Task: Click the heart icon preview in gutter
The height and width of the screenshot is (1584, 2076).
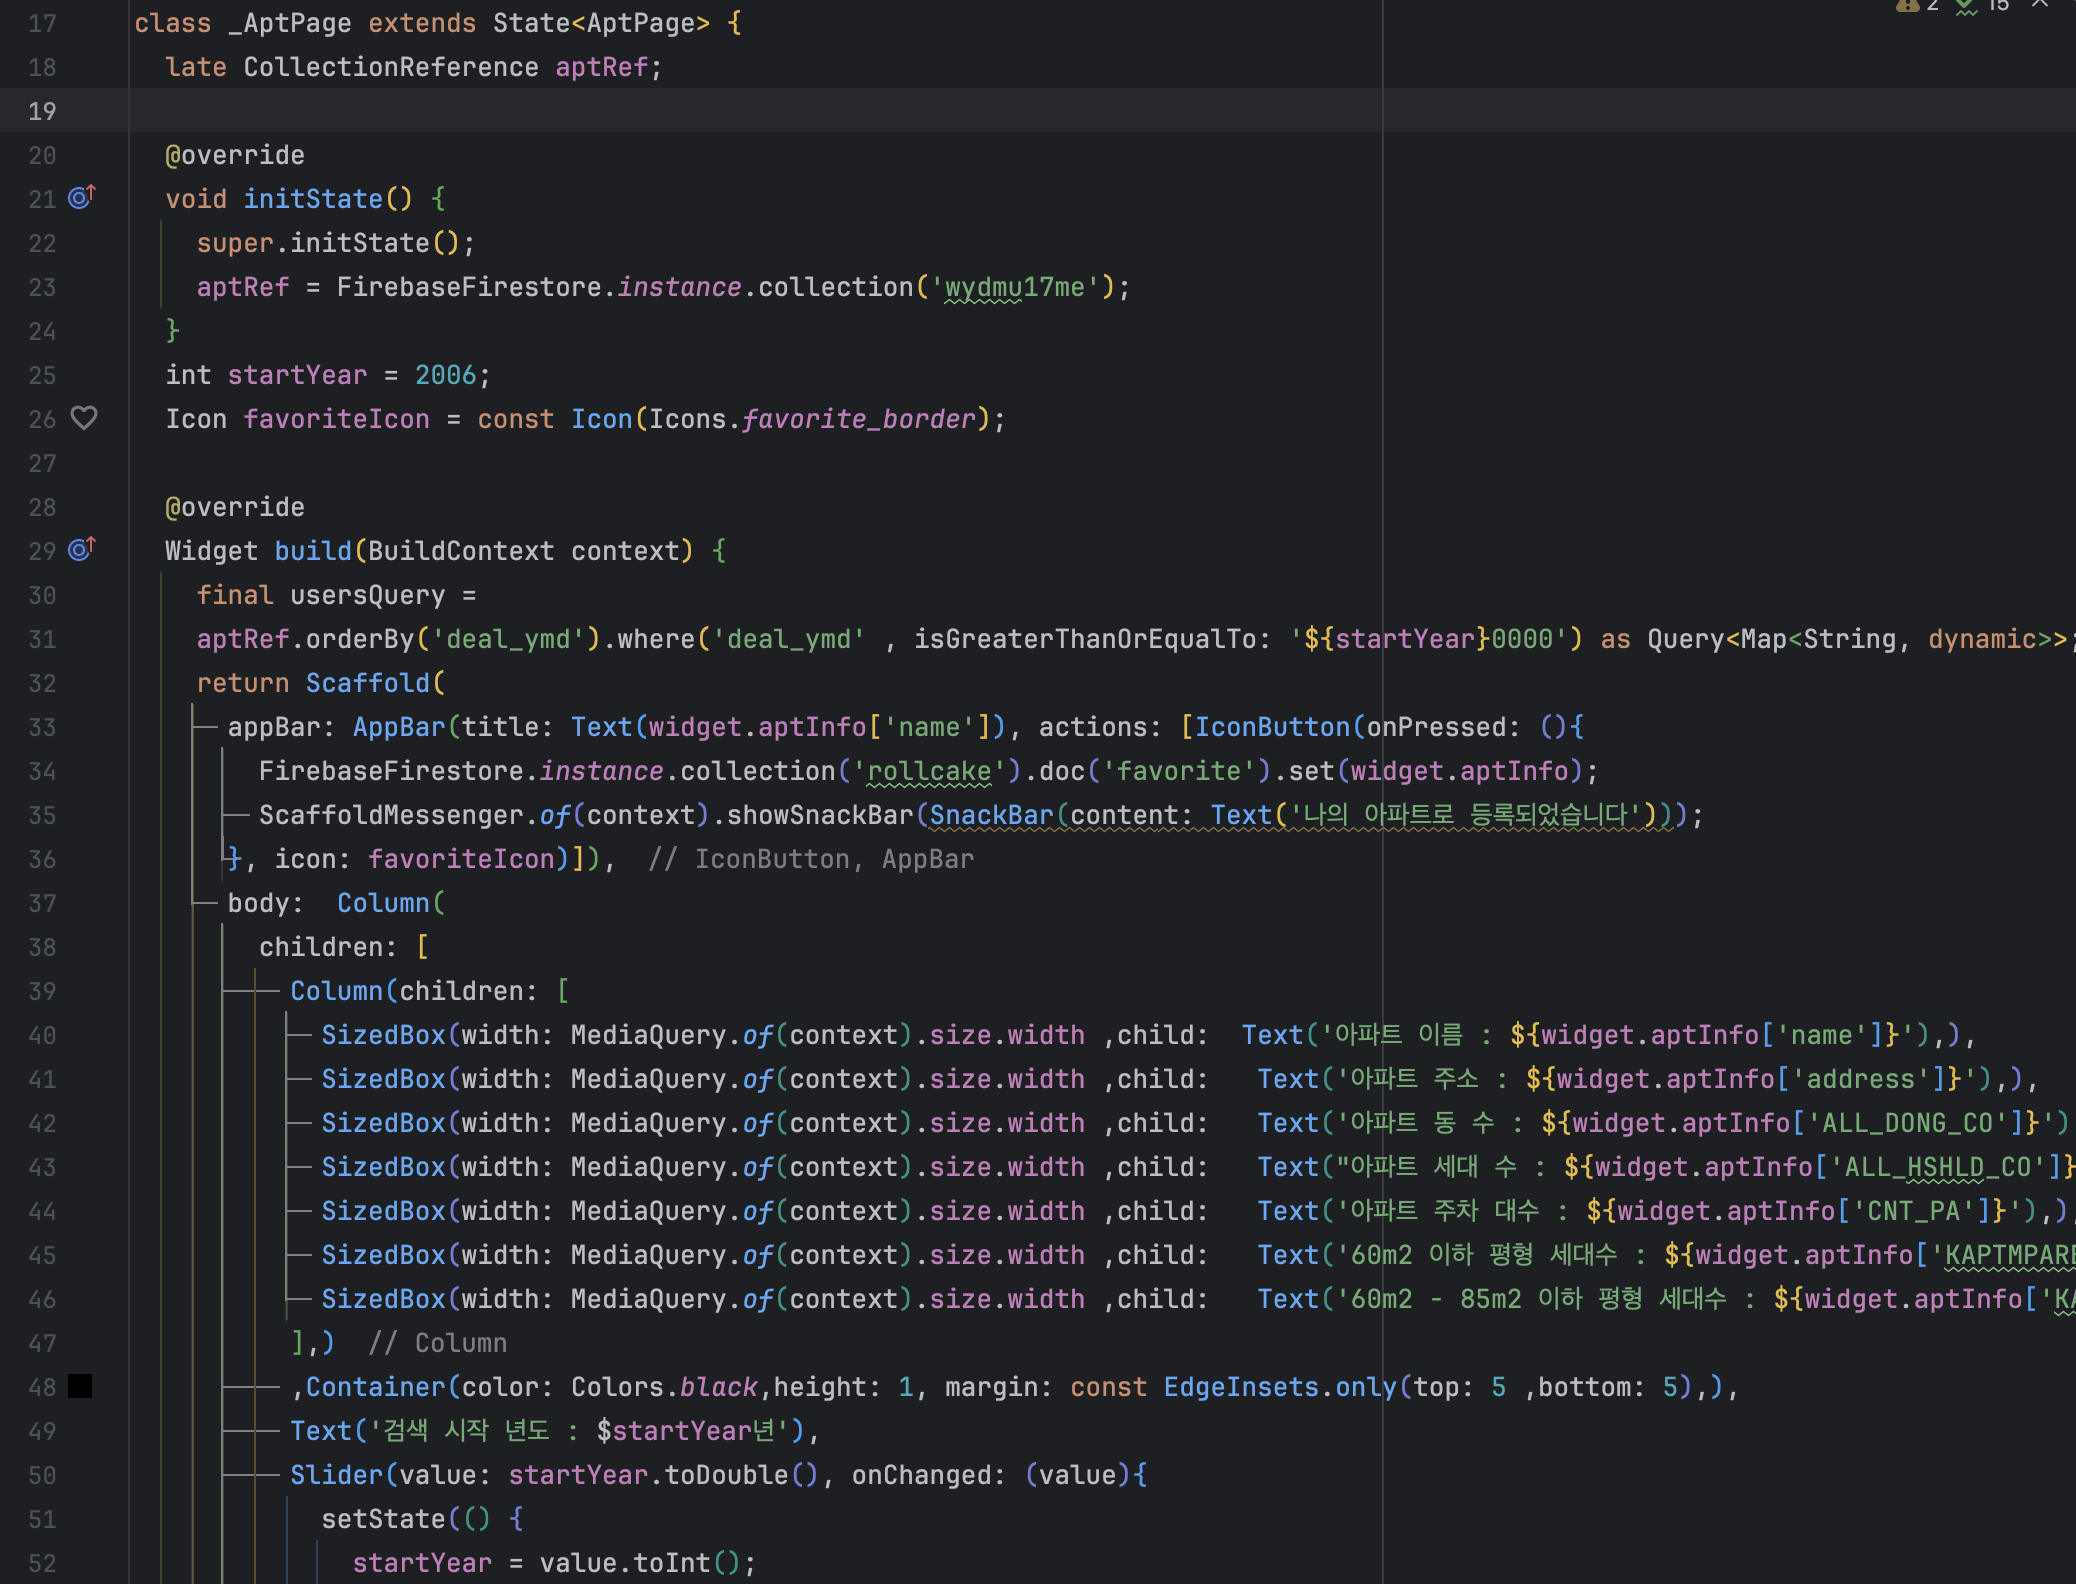Action: pyautogui.click(x=84, y=418)
